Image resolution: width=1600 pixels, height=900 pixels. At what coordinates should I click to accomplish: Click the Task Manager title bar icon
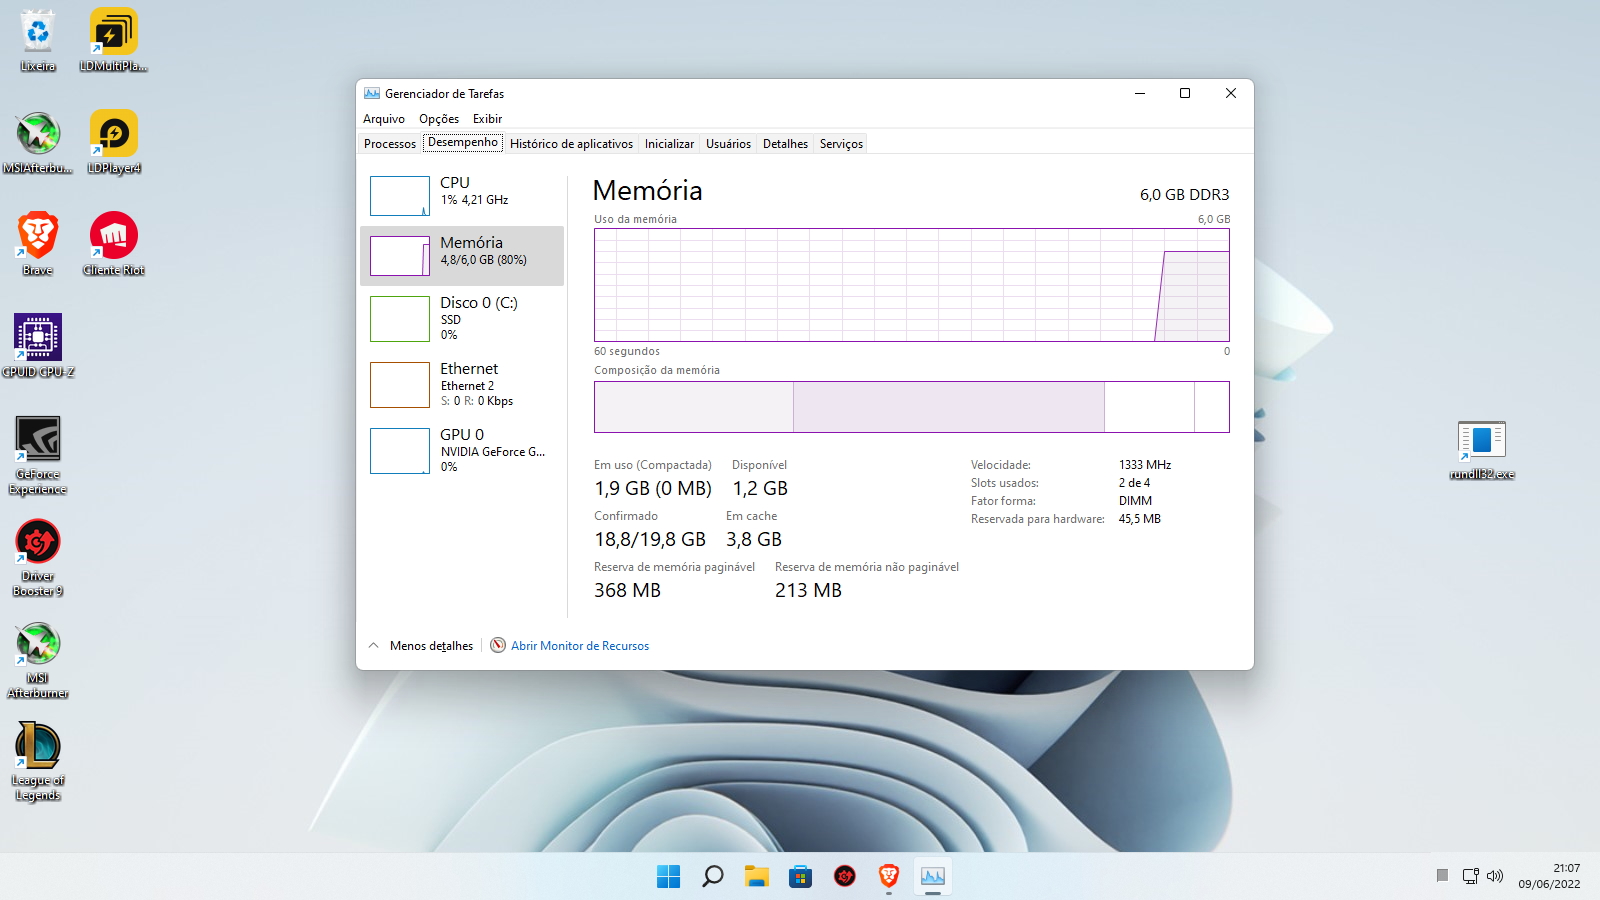coord(372,93)
